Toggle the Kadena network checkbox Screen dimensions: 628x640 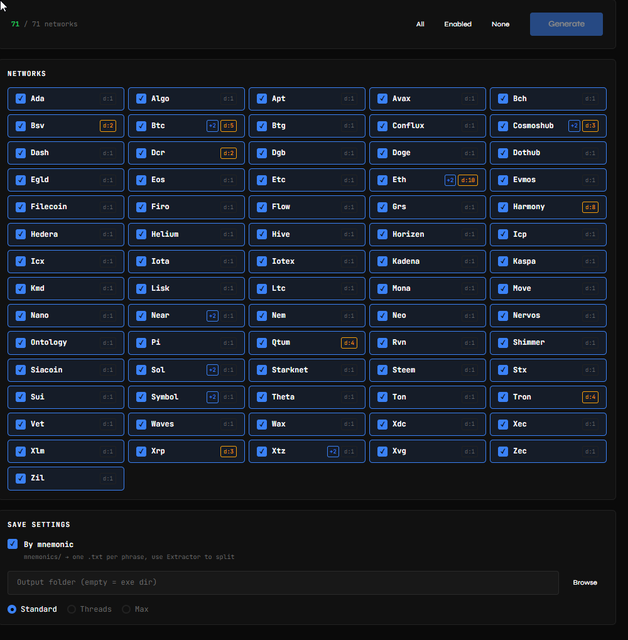click(382, 261)
